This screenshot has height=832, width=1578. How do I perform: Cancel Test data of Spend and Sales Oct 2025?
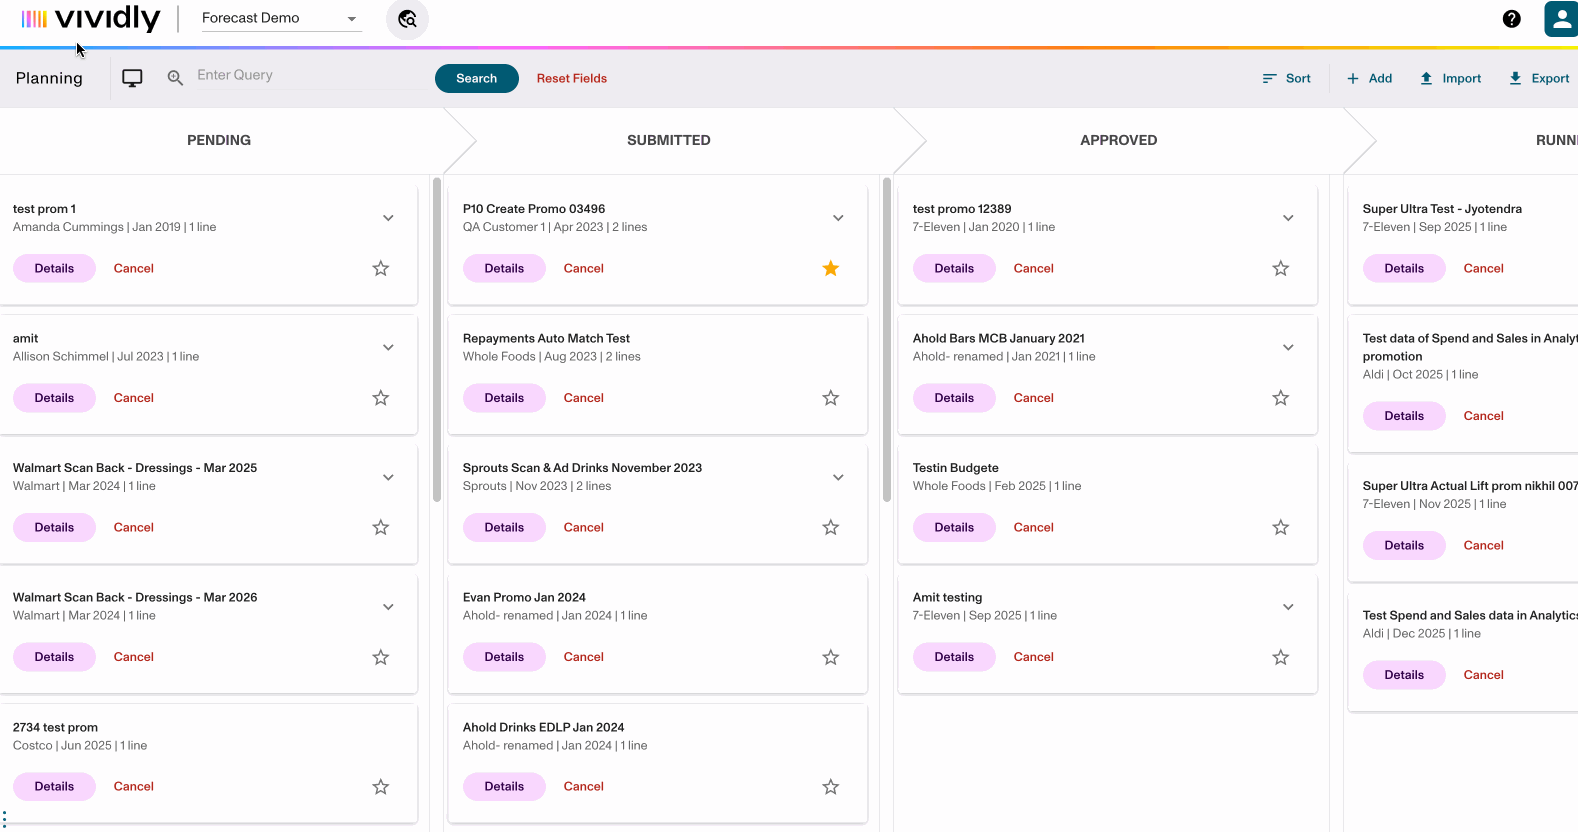(x=1484, y=416)
